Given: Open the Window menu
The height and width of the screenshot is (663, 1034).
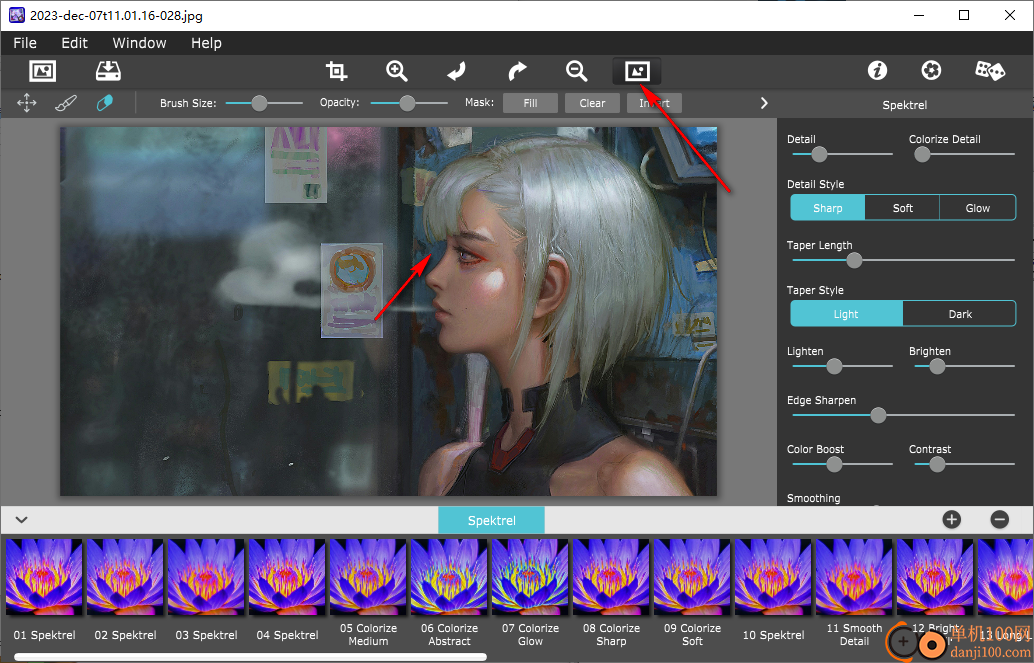Looking at the screenshot, I should click(139, 43).
